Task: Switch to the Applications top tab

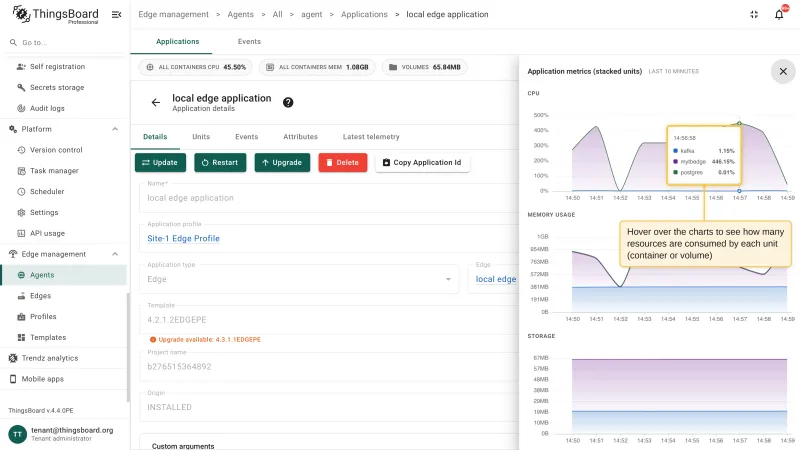Action: pos(178,41)
